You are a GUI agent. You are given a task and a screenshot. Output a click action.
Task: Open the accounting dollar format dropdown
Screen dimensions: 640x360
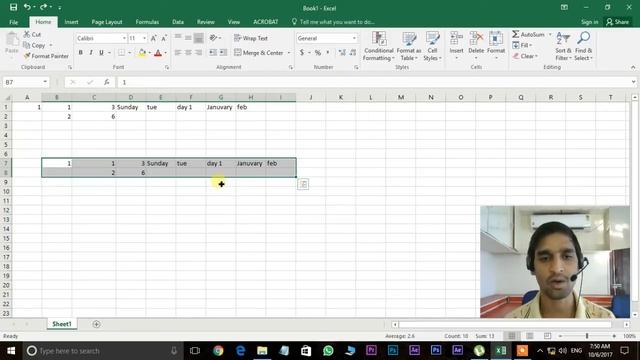tap(309, 53)
